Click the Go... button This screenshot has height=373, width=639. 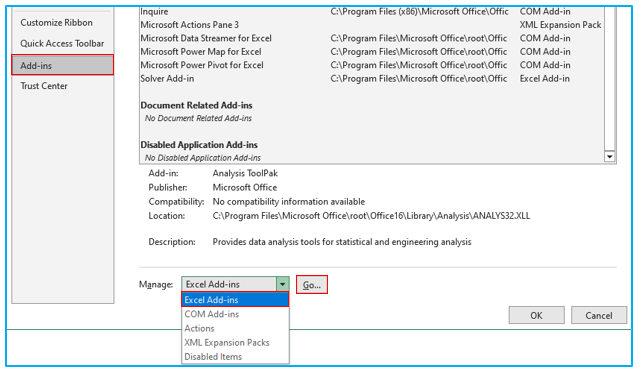coord(312,285)
